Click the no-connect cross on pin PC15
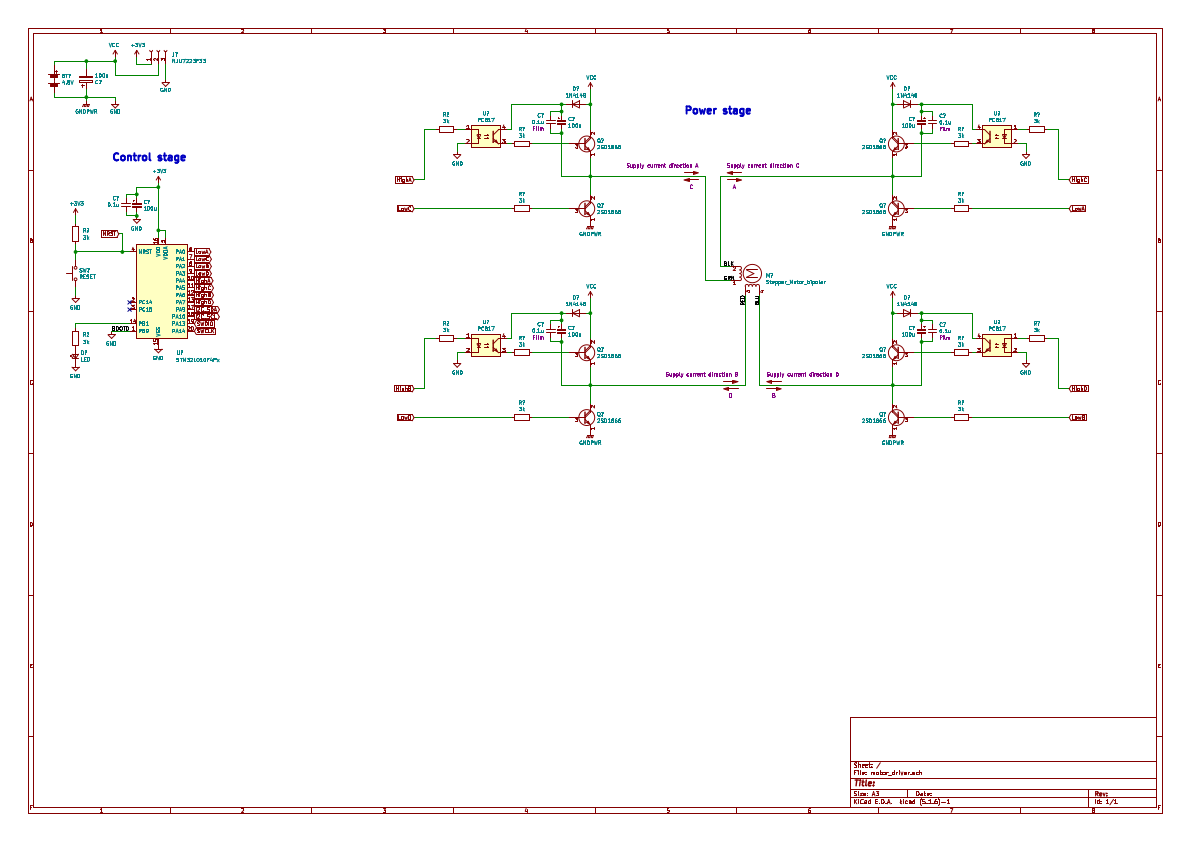This screenshot has height=841, width=1190. click(x=131, y=310)
